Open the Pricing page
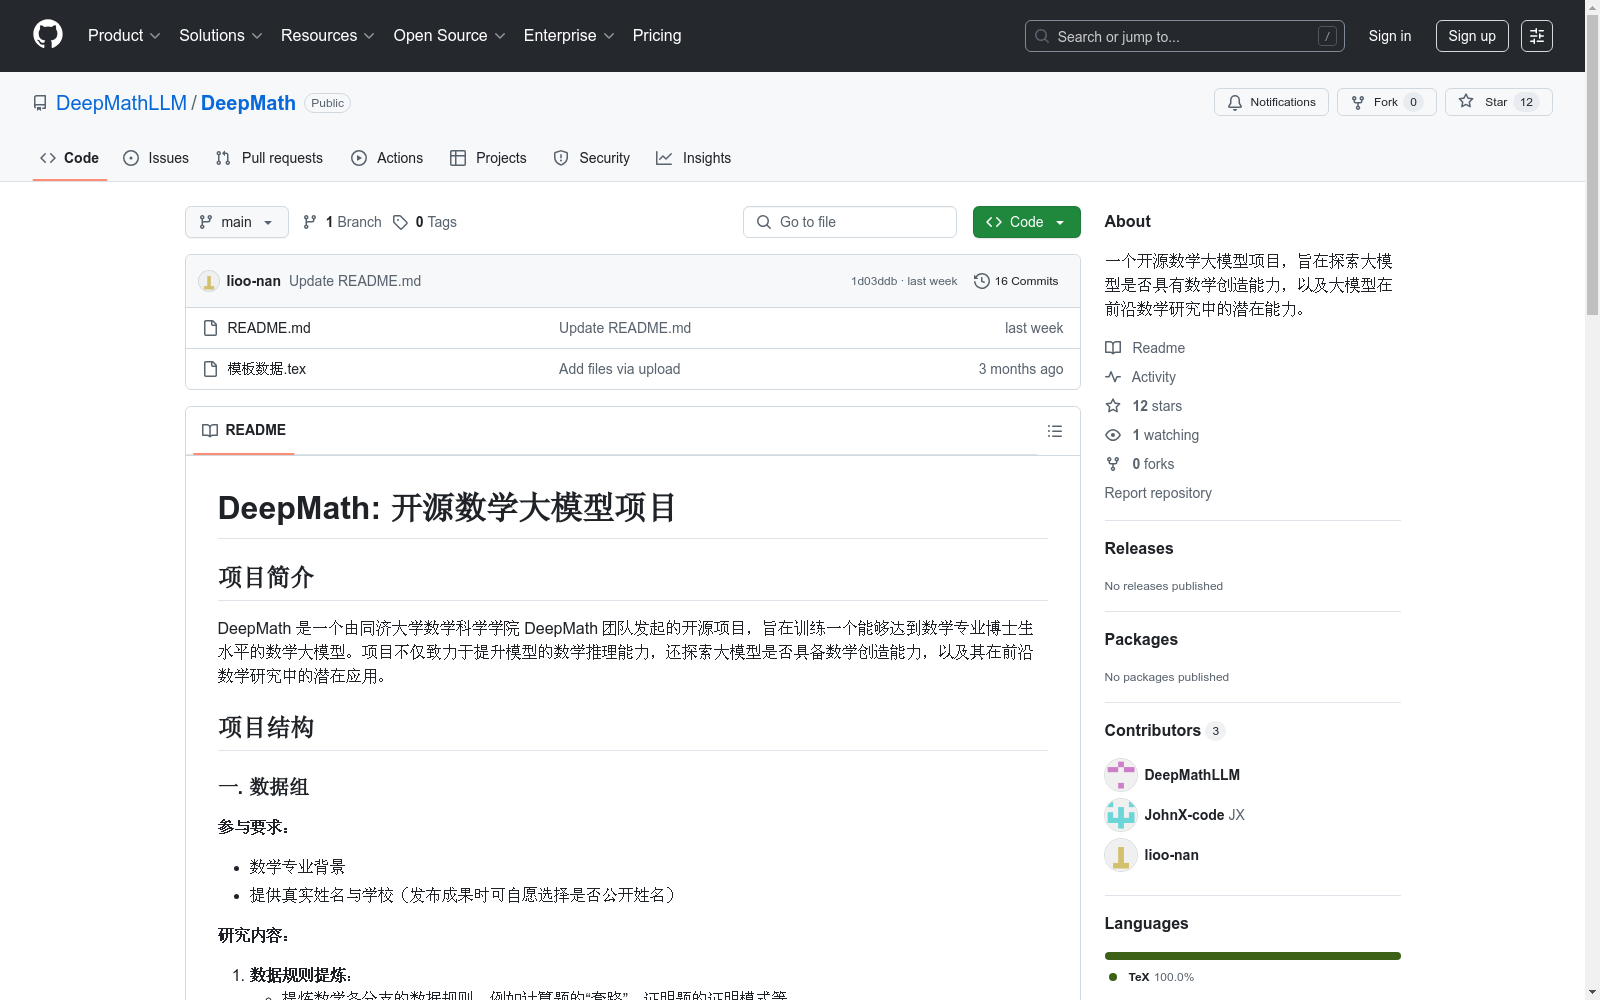 pyautogui.click(x=657, y=35)
